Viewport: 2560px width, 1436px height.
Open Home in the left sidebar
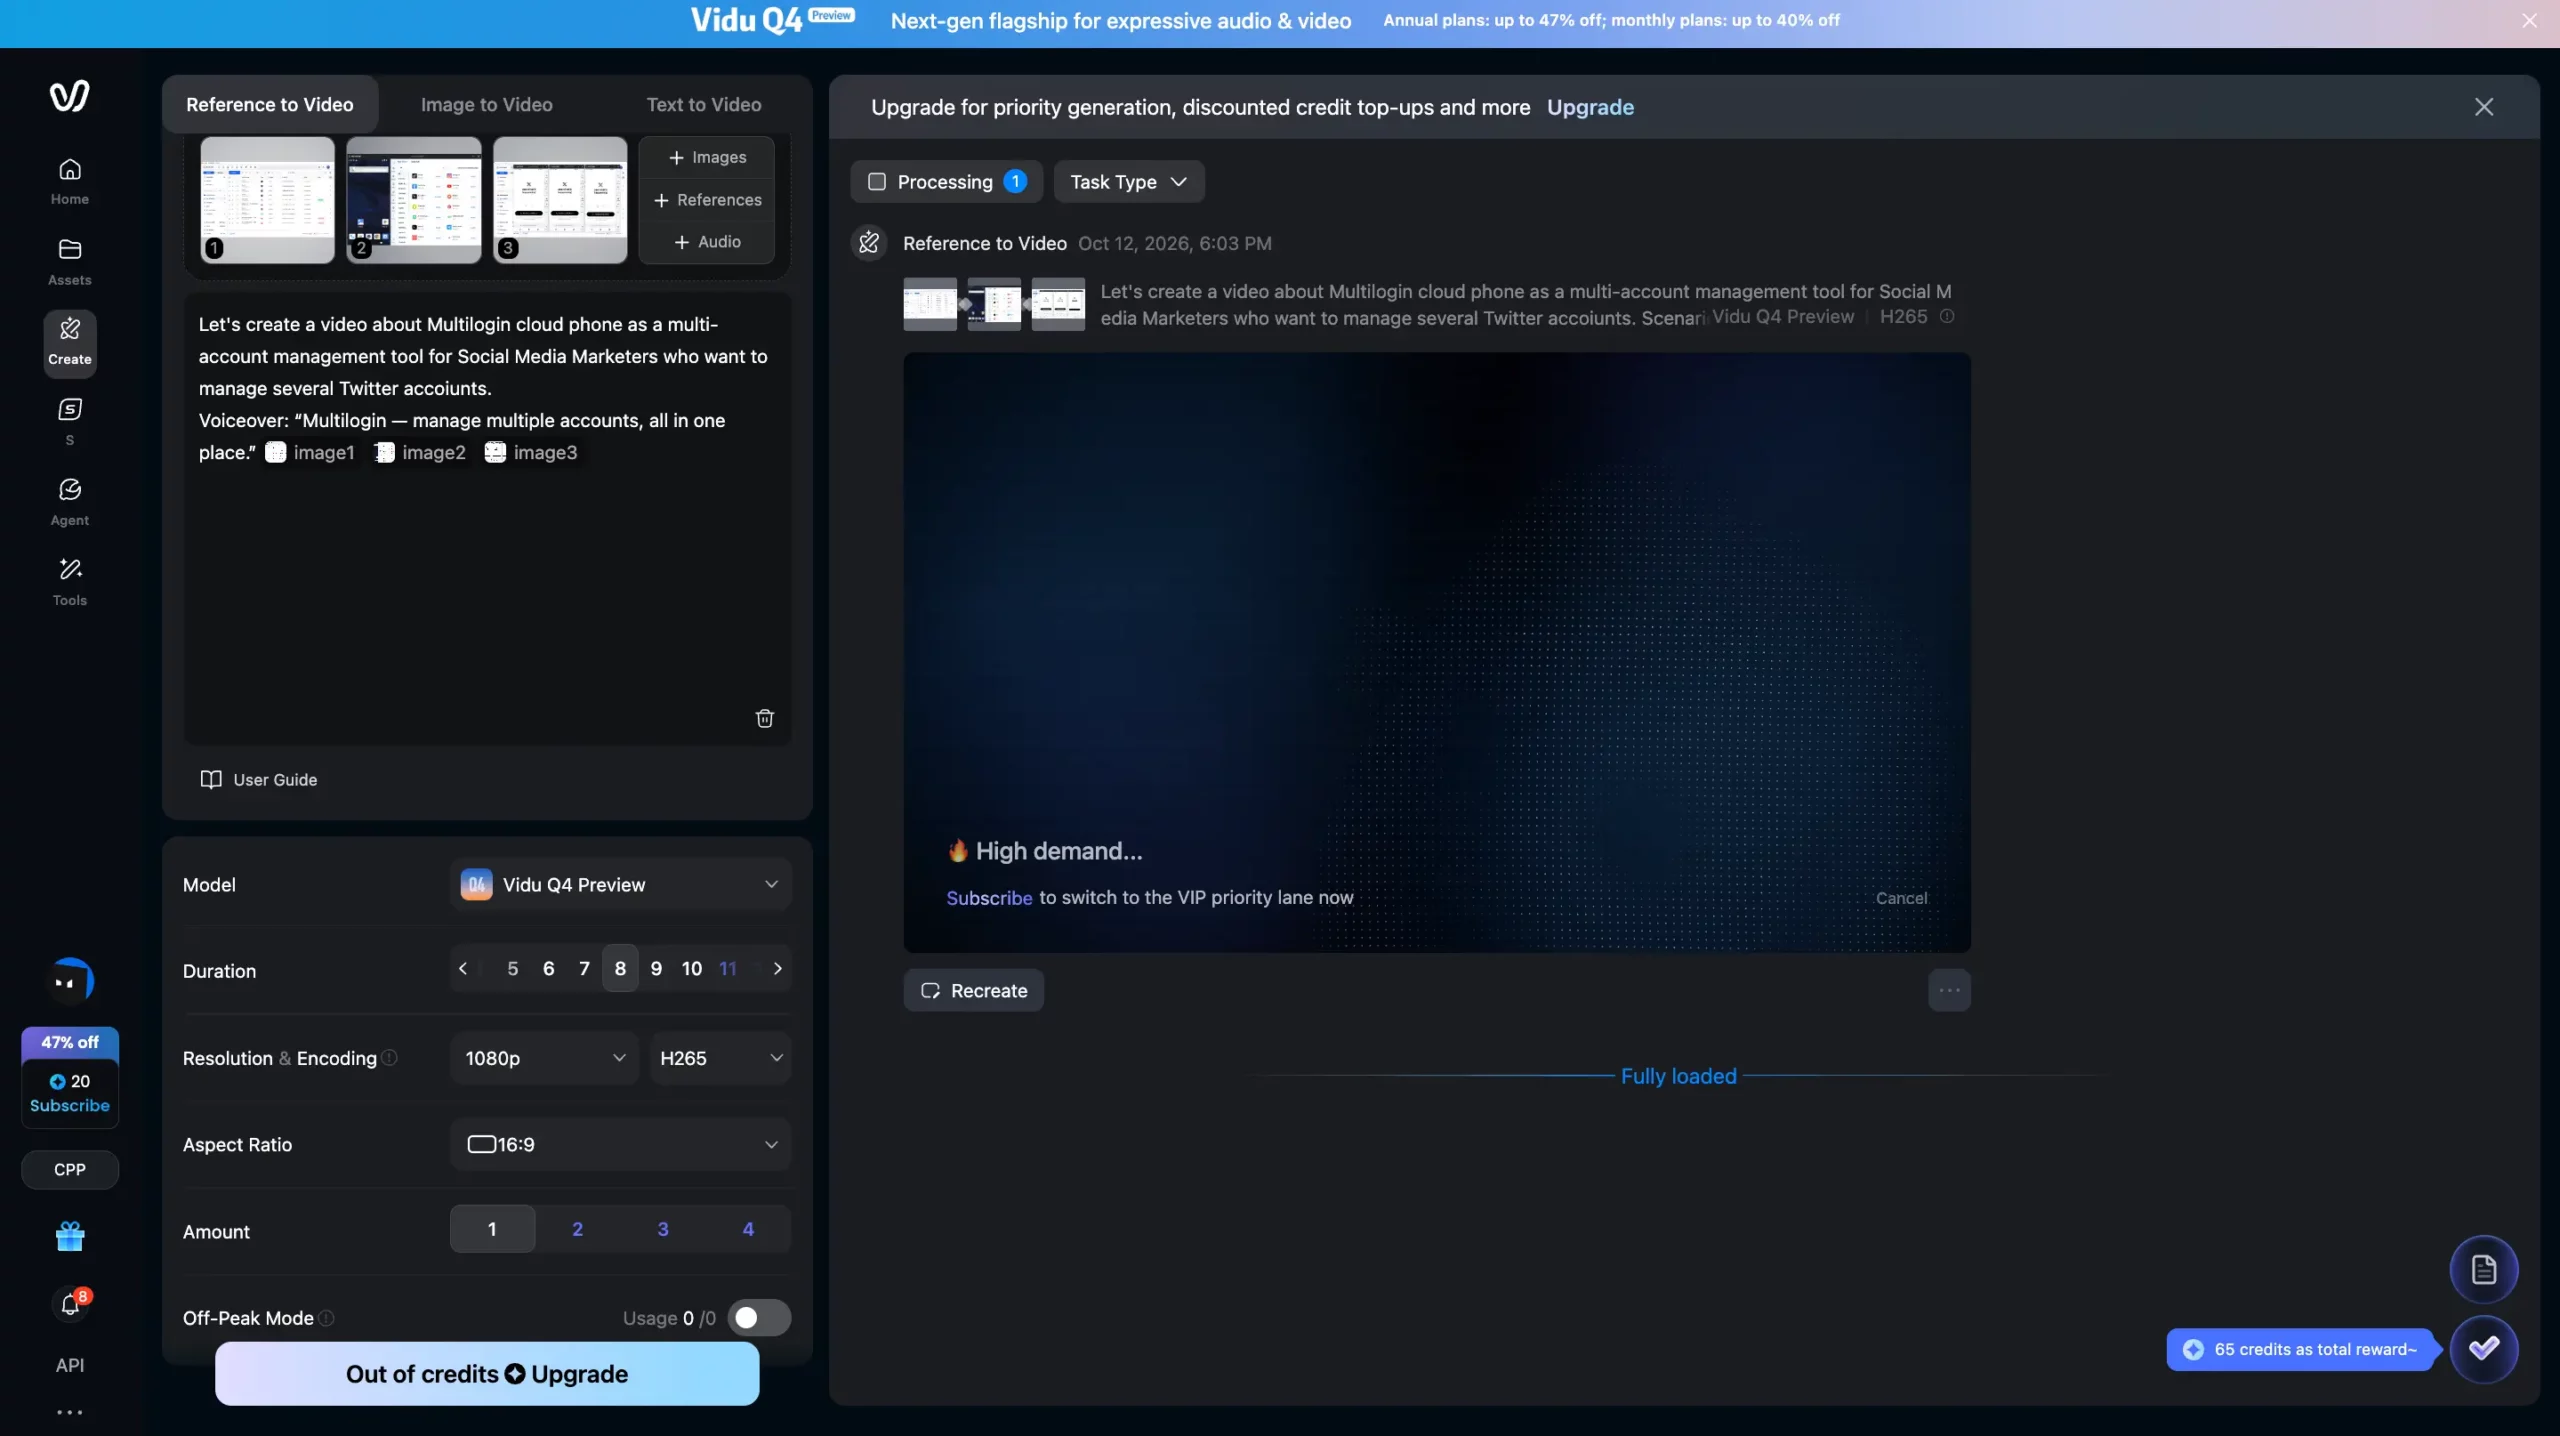coord(69,182)
